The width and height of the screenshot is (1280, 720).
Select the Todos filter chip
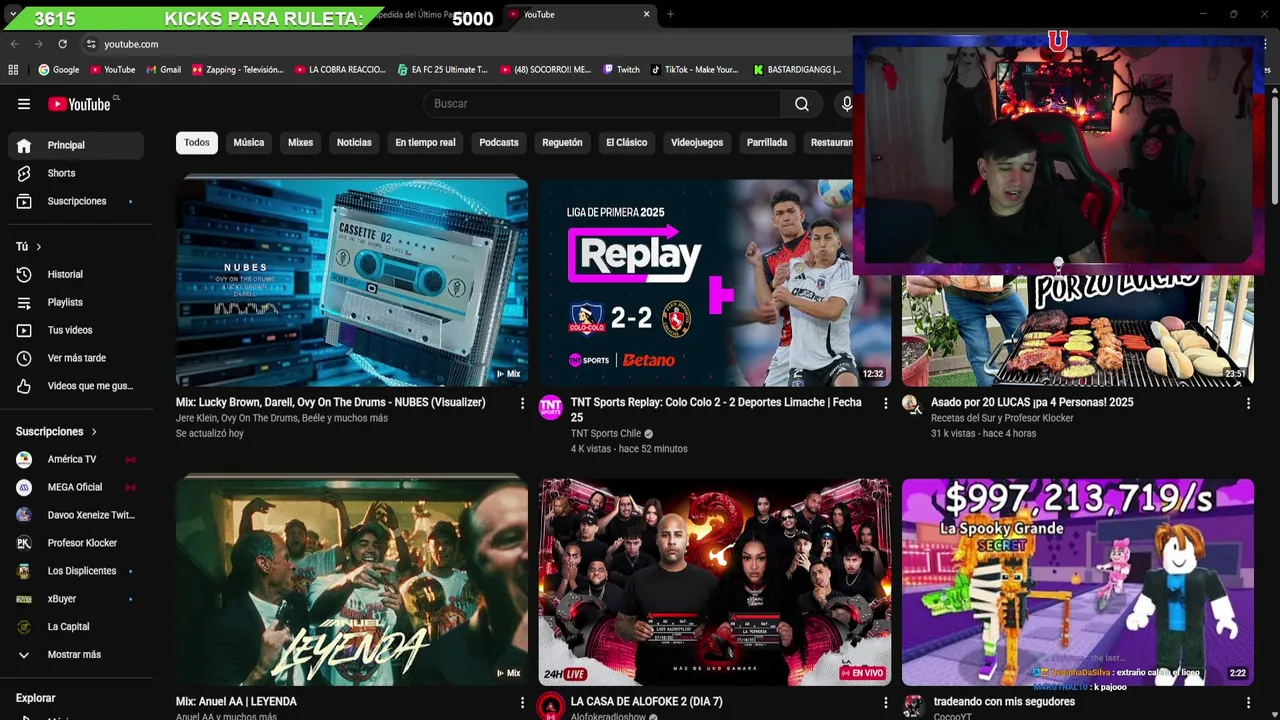coord(197,142)
